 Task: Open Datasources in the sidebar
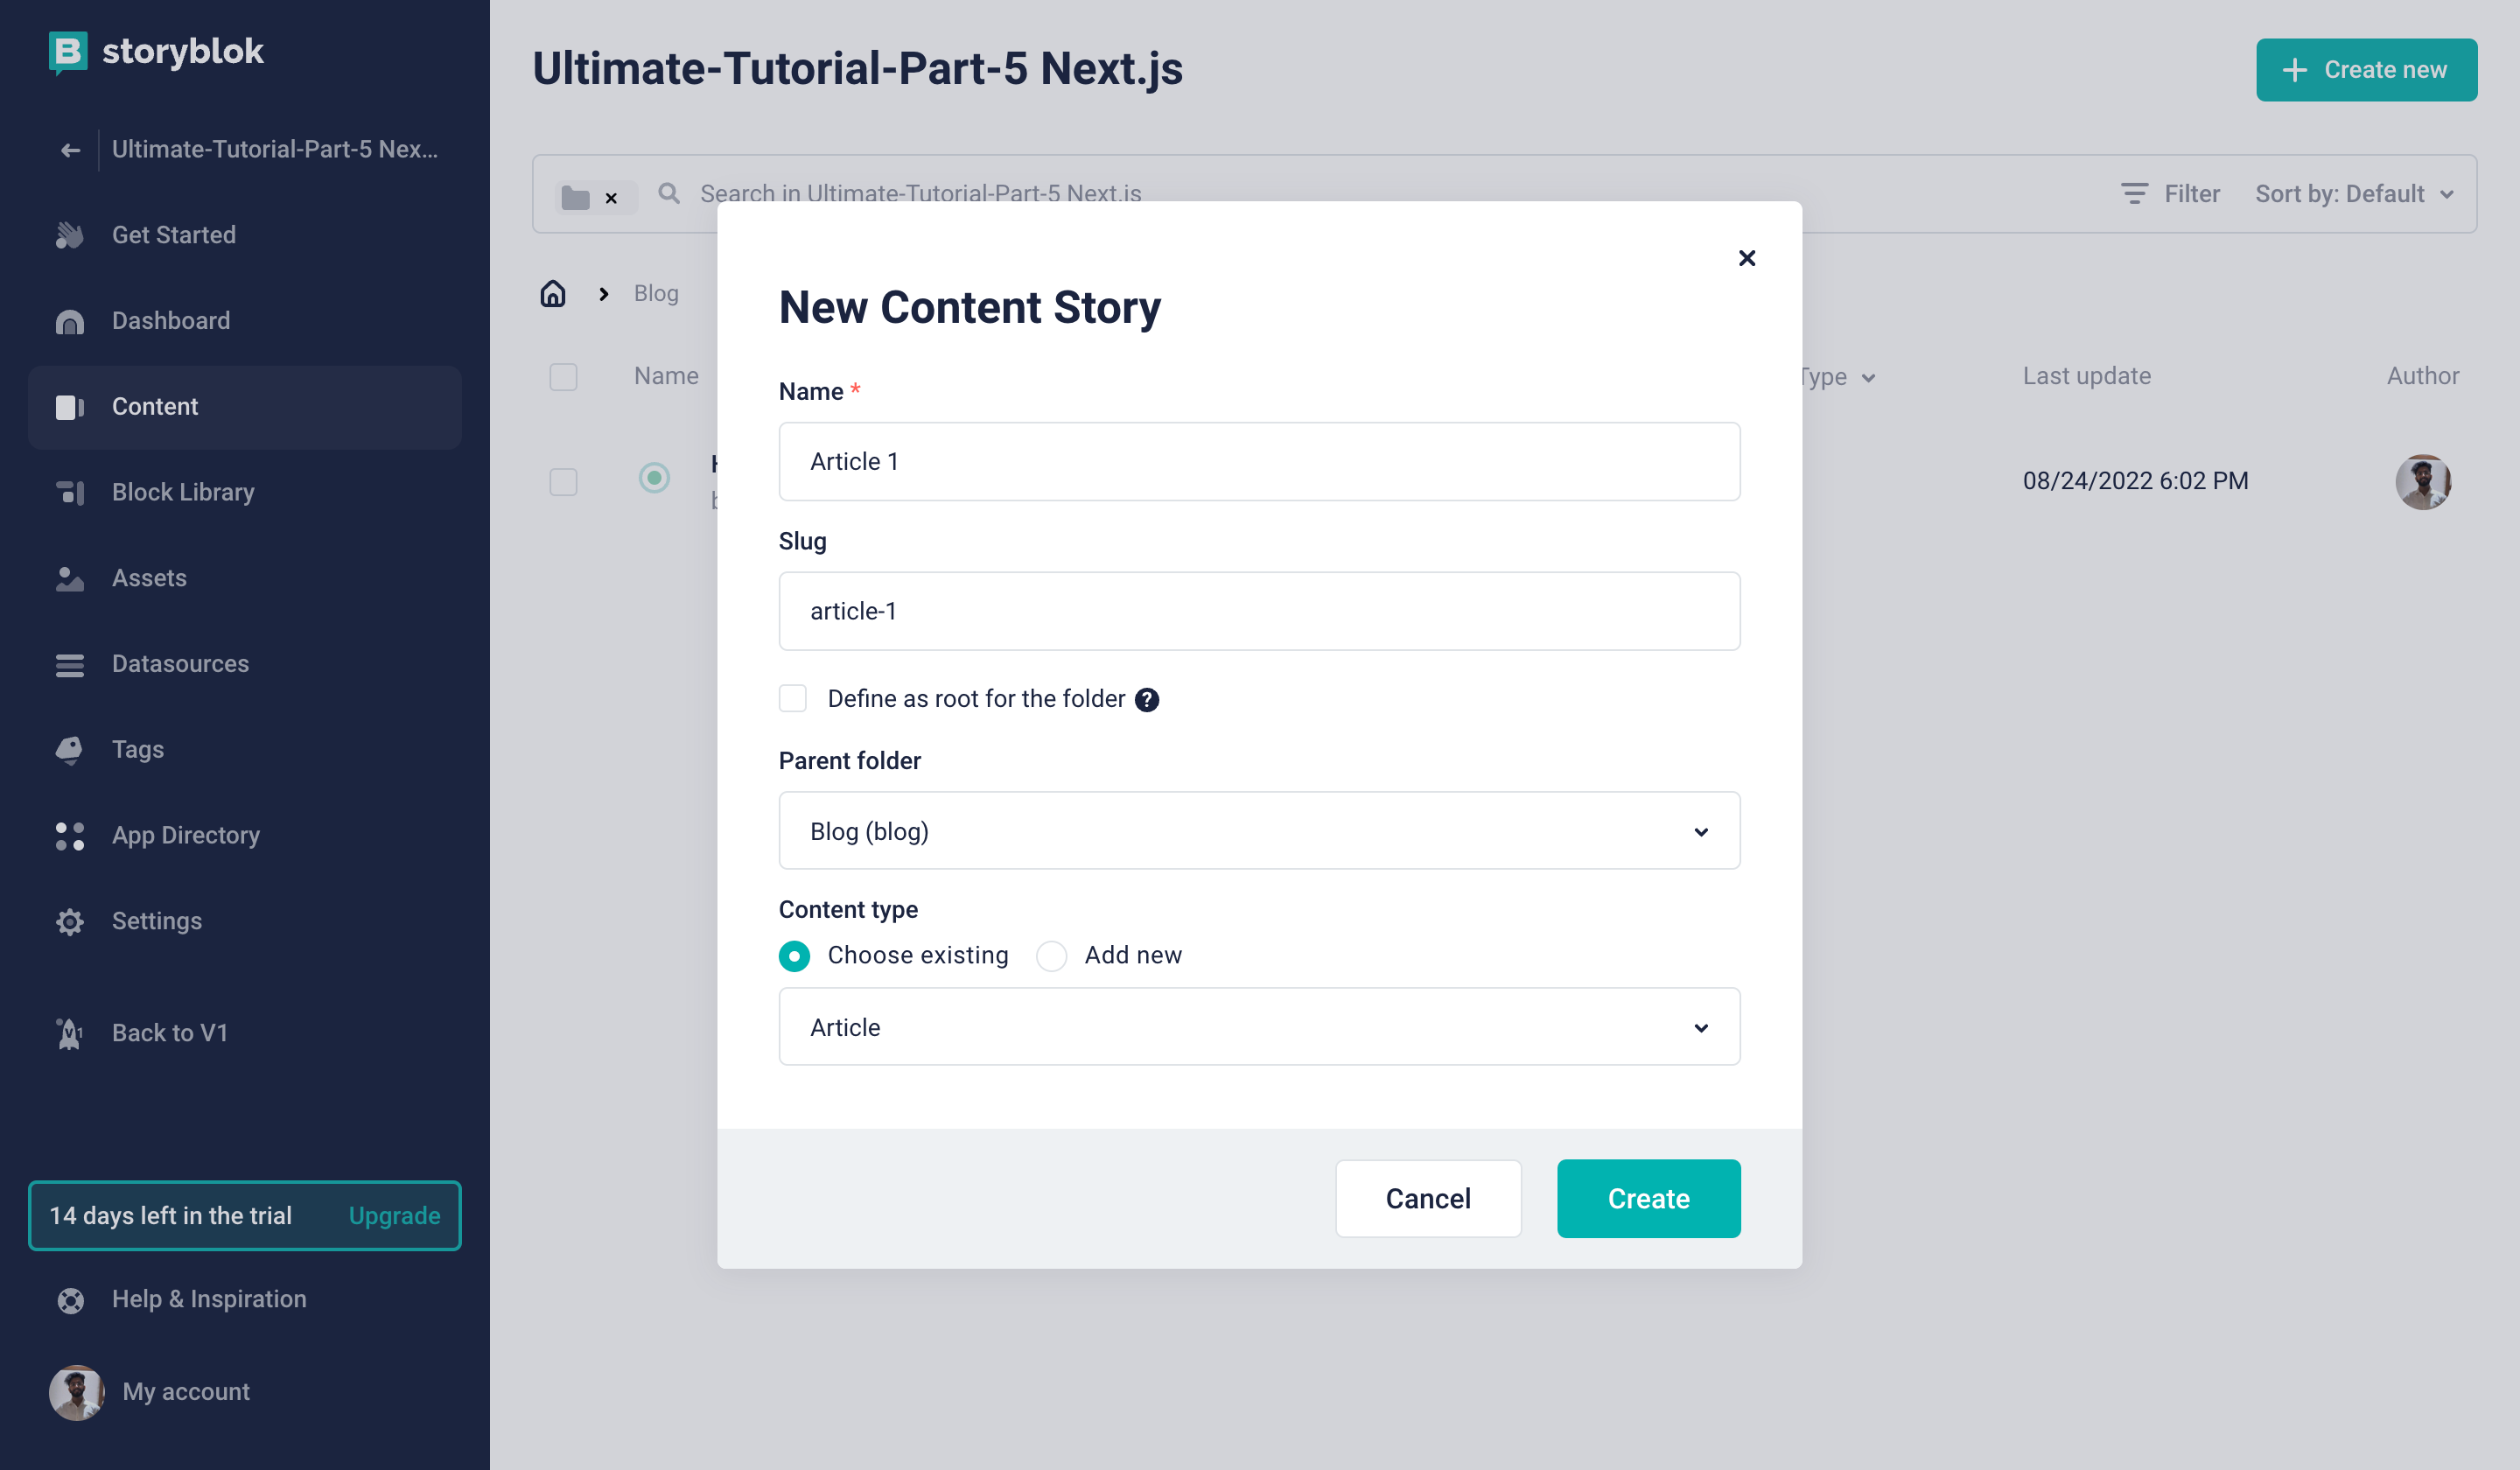(245, 664)
